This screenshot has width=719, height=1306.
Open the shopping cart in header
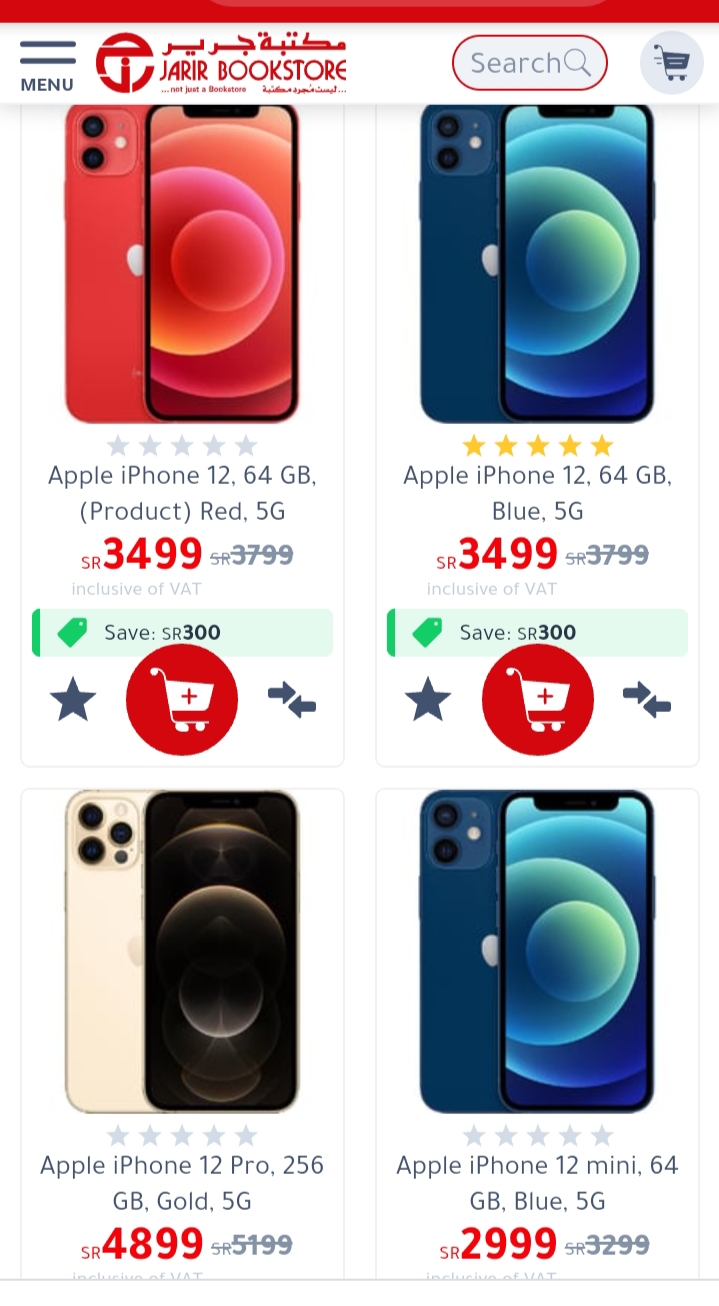(x=672, y=63)
